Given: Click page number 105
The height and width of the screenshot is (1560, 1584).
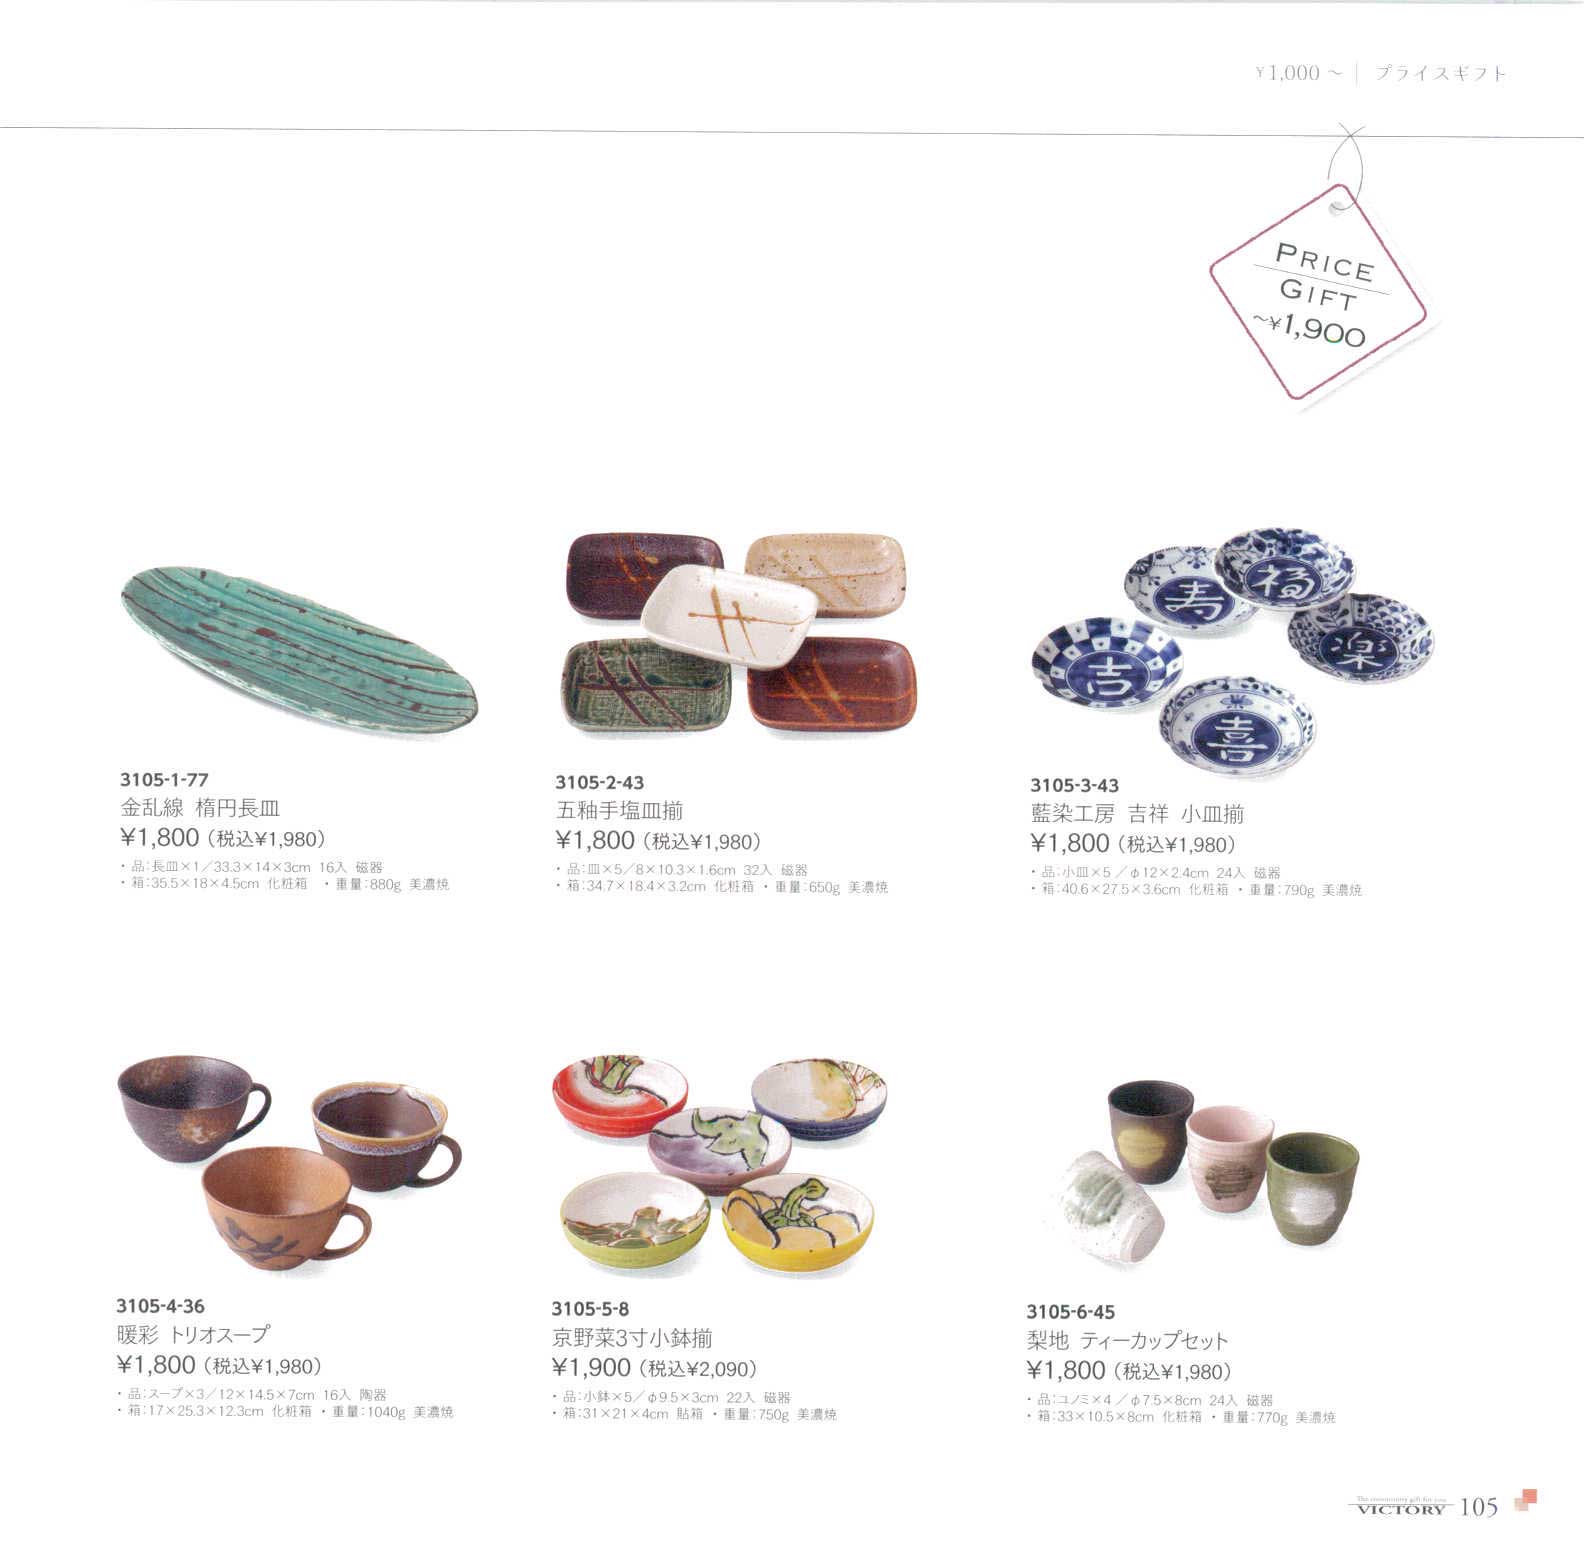Looking at the screenshot, I should 1479,1507.
